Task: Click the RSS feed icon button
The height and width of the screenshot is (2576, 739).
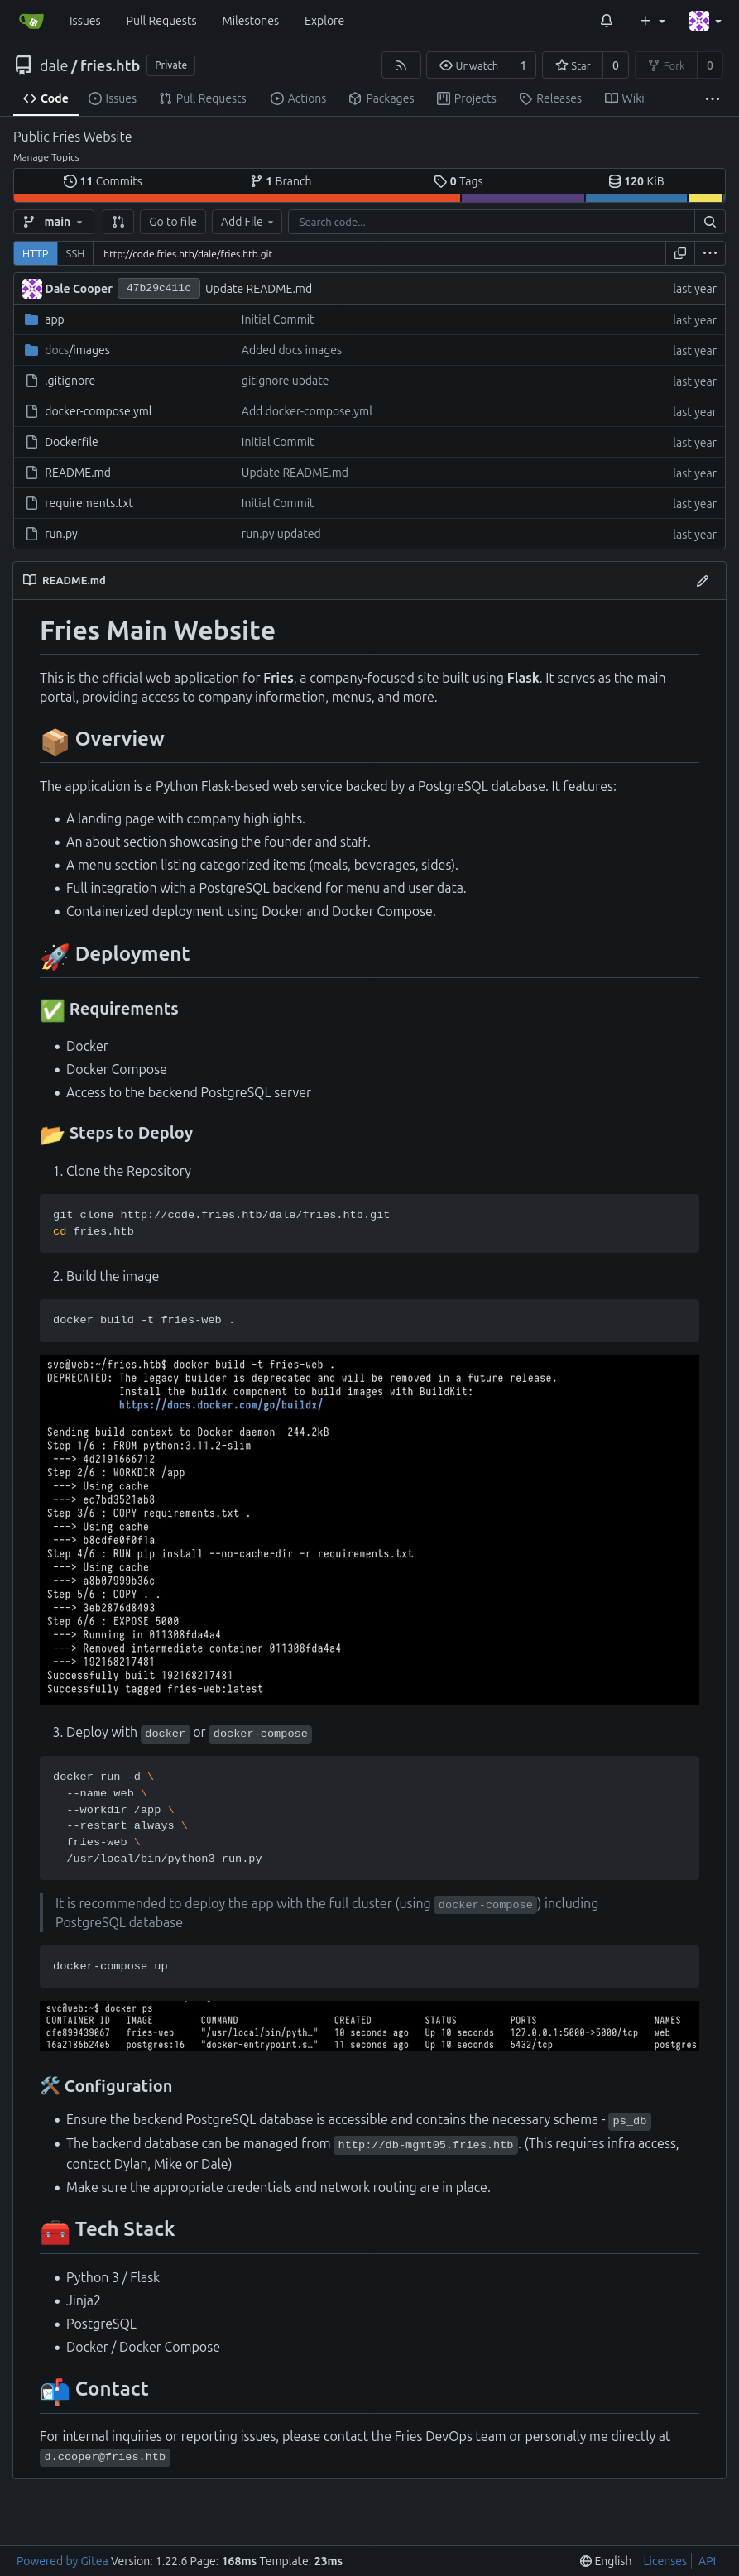Action: [x=401, y=65]
